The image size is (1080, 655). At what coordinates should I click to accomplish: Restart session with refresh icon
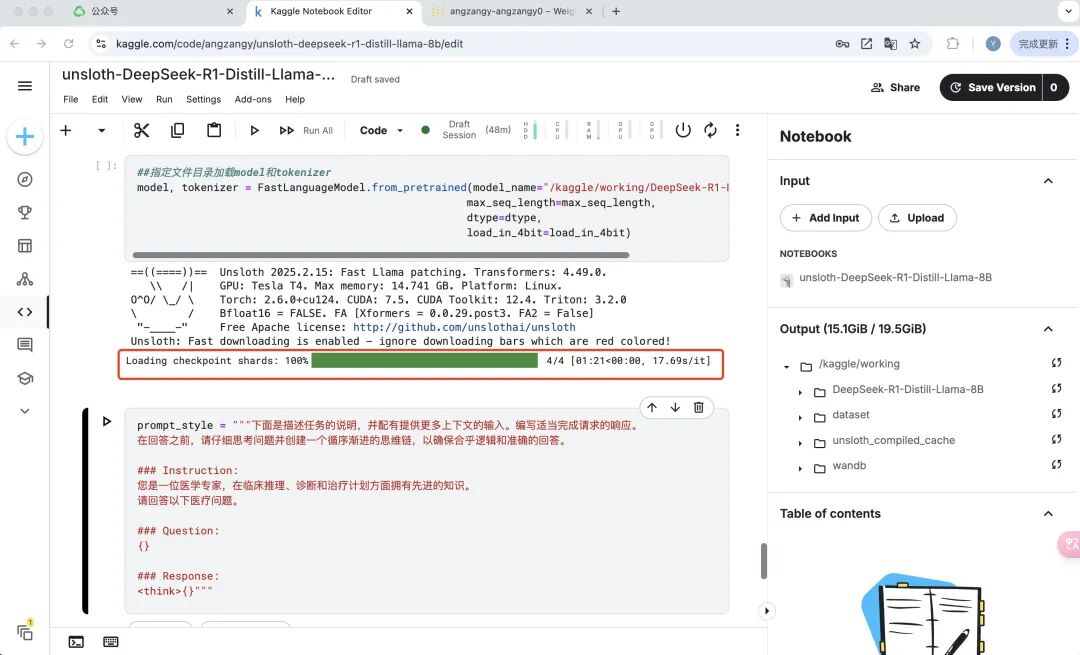pyautogui.click(x=710, y=129)
